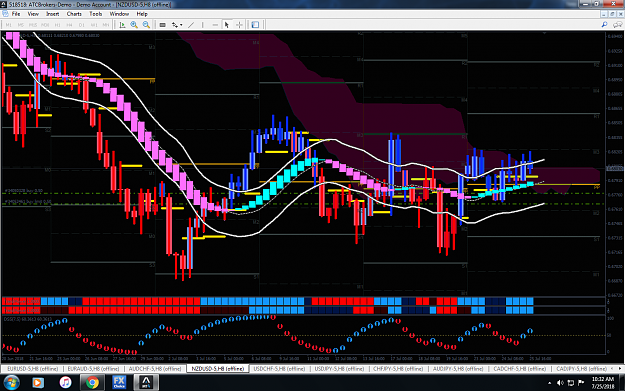Switch to the USDCHF-5,H8 chart tab
Screen dimensions: 625x391
click(x=279, y=369)
